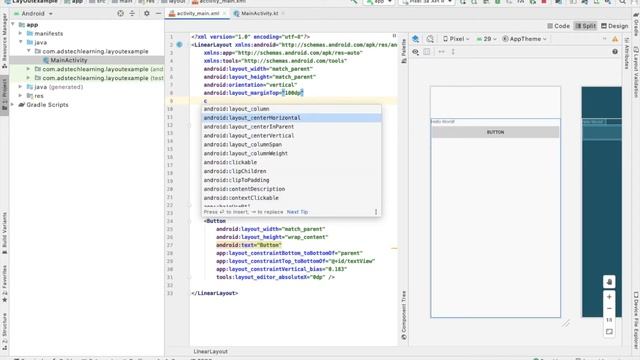Open the autocomplete popup three-dot menu
The width and height of the screenshot is (640, 360).
pos(376,212)
